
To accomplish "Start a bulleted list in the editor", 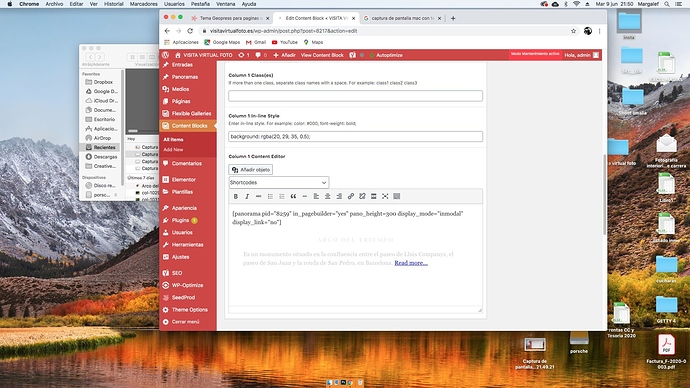I will (270, 196).
